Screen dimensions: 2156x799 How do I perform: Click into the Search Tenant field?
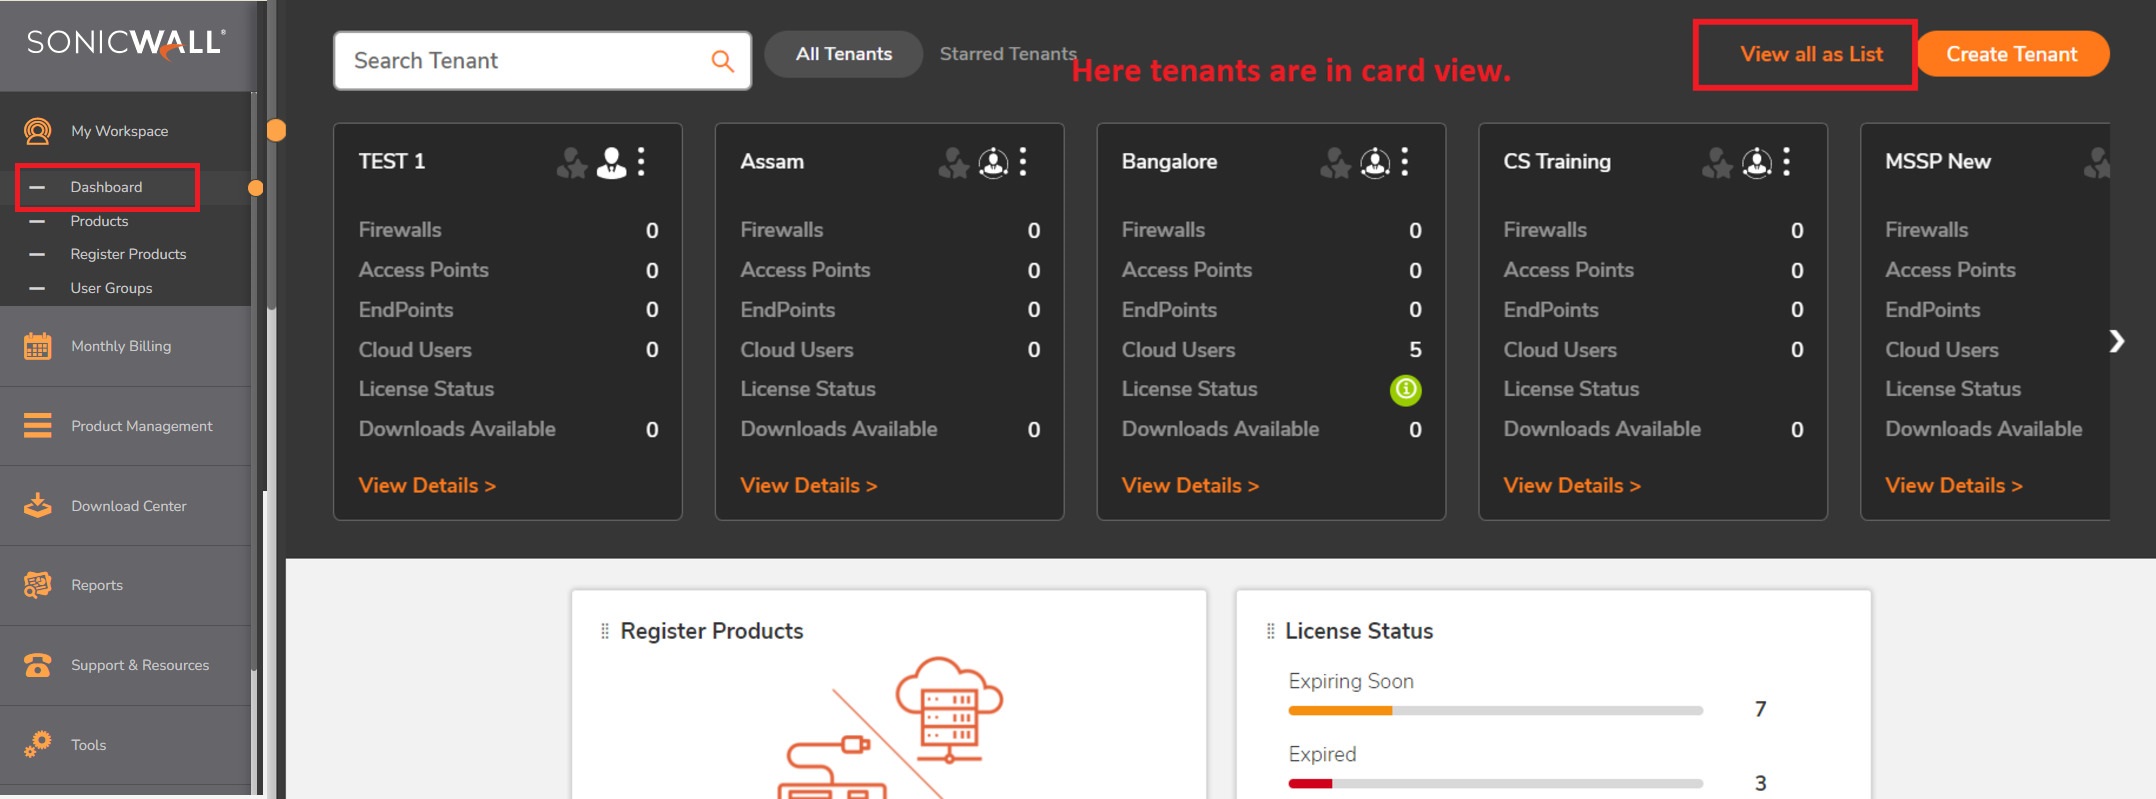click(x=525, y=61)
